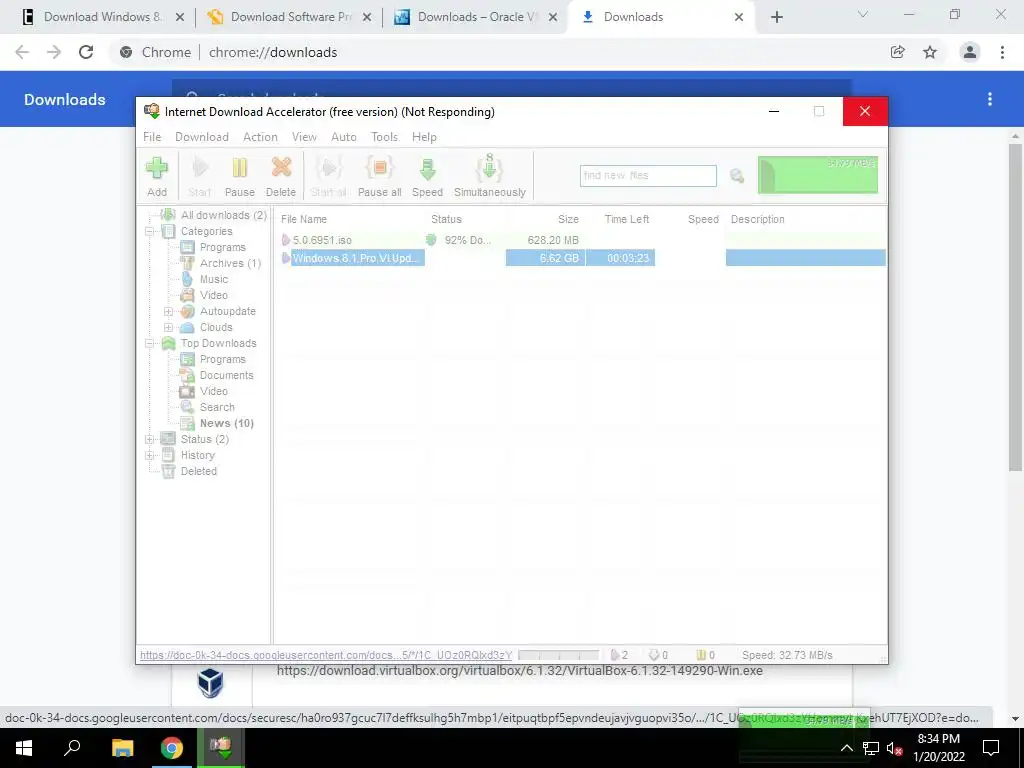Select the Autoupdate category
Screen dimensions: 1024x768
227,311
